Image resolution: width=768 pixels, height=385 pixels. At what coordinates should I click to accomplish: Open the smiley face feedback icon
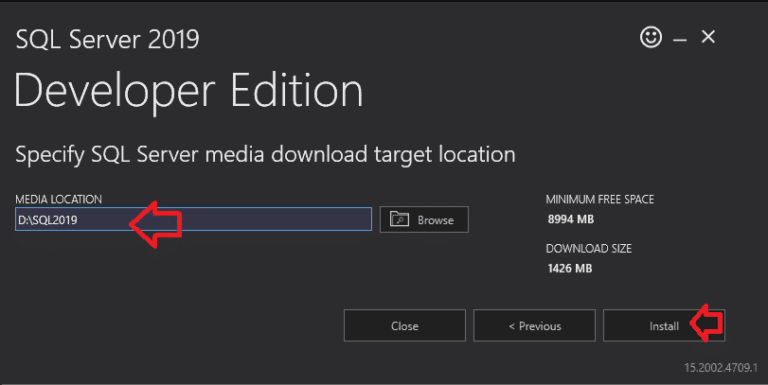(x=651, y=37)
